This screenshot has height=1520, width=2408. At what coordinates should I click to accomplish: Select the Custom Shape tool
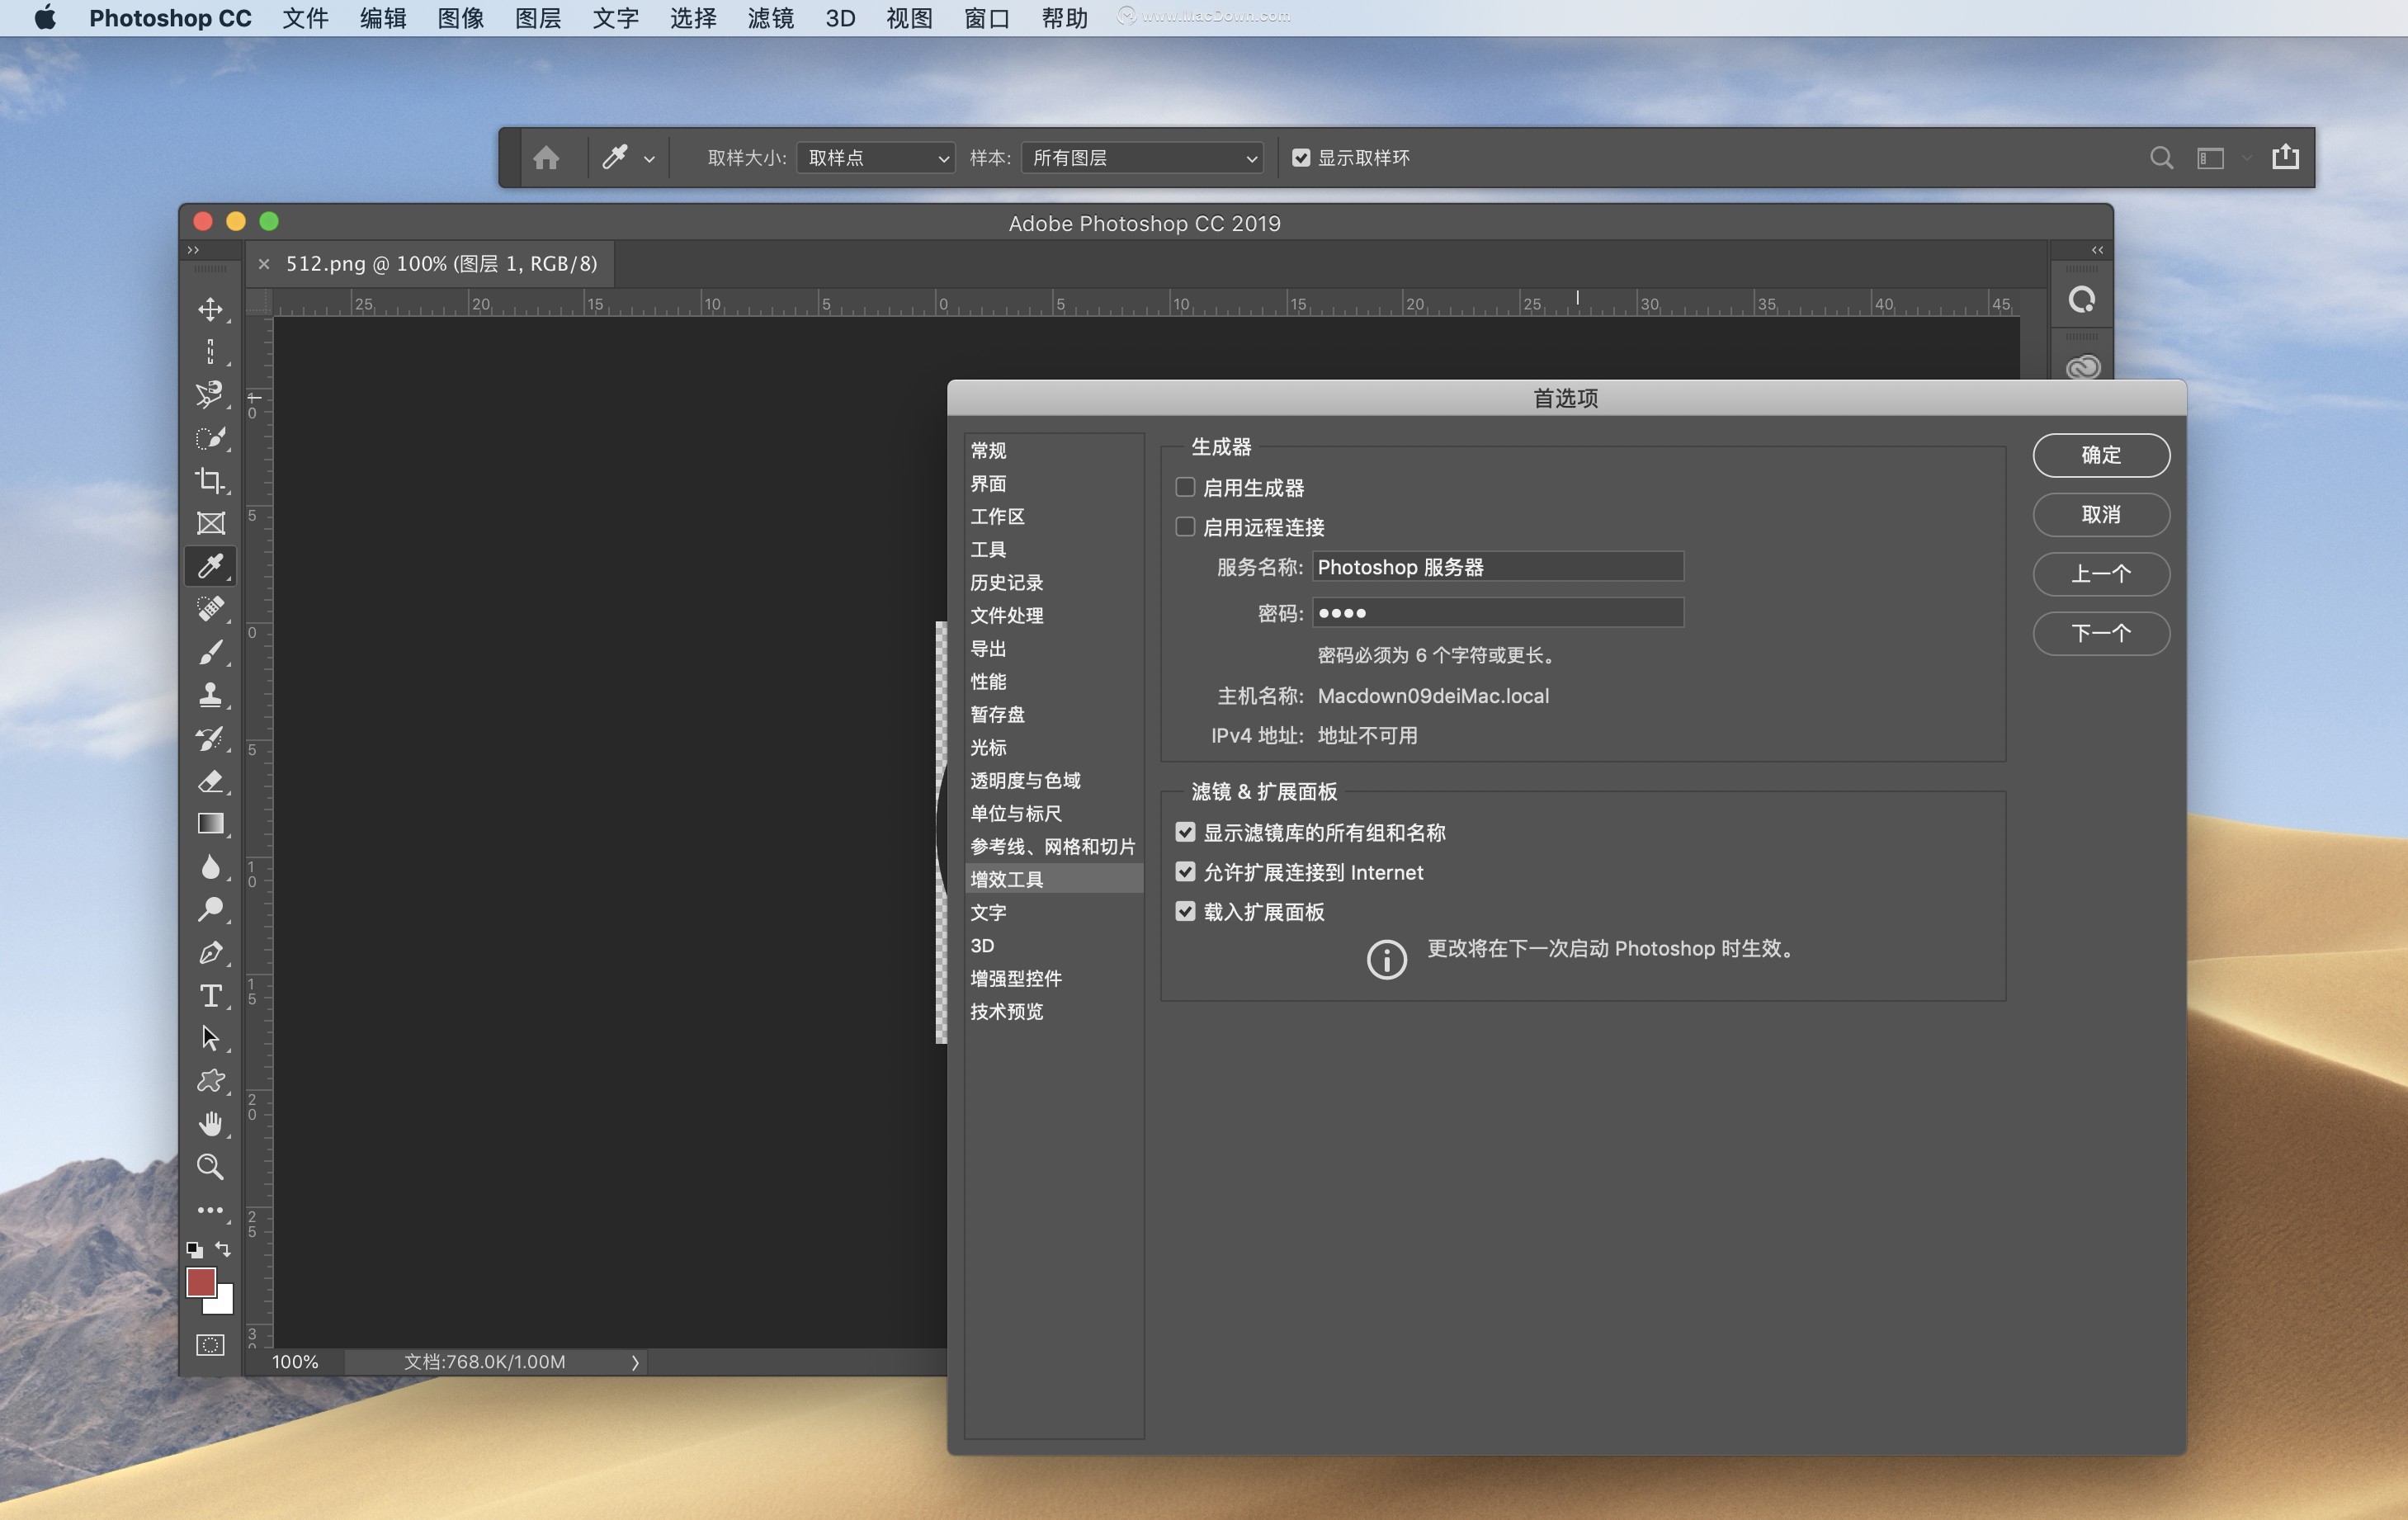[x=210, y=1081]
